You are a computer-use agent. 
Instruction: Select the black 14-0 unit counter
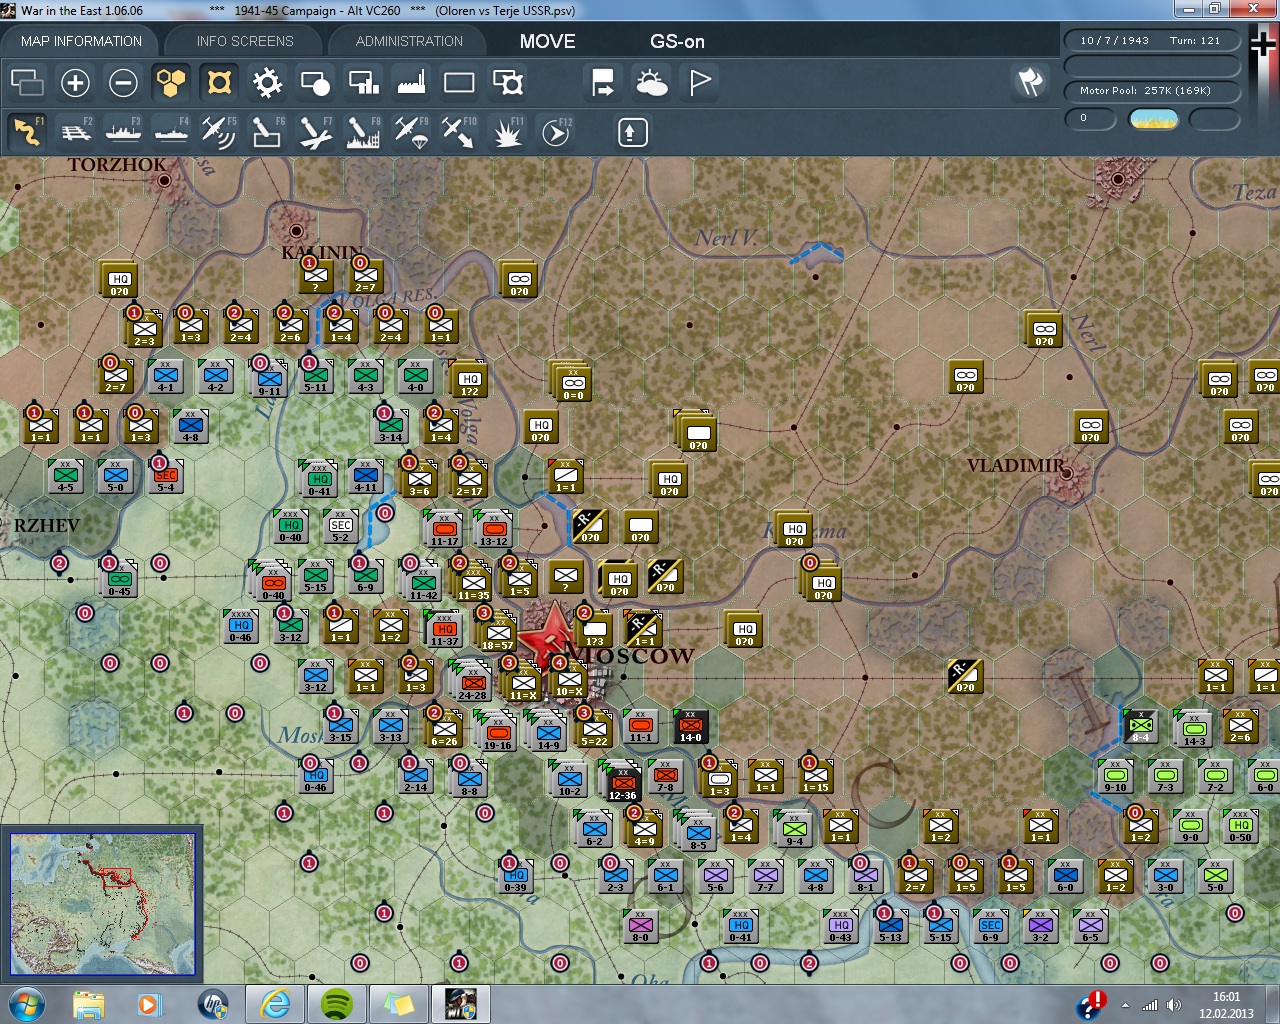coord(690,727)
